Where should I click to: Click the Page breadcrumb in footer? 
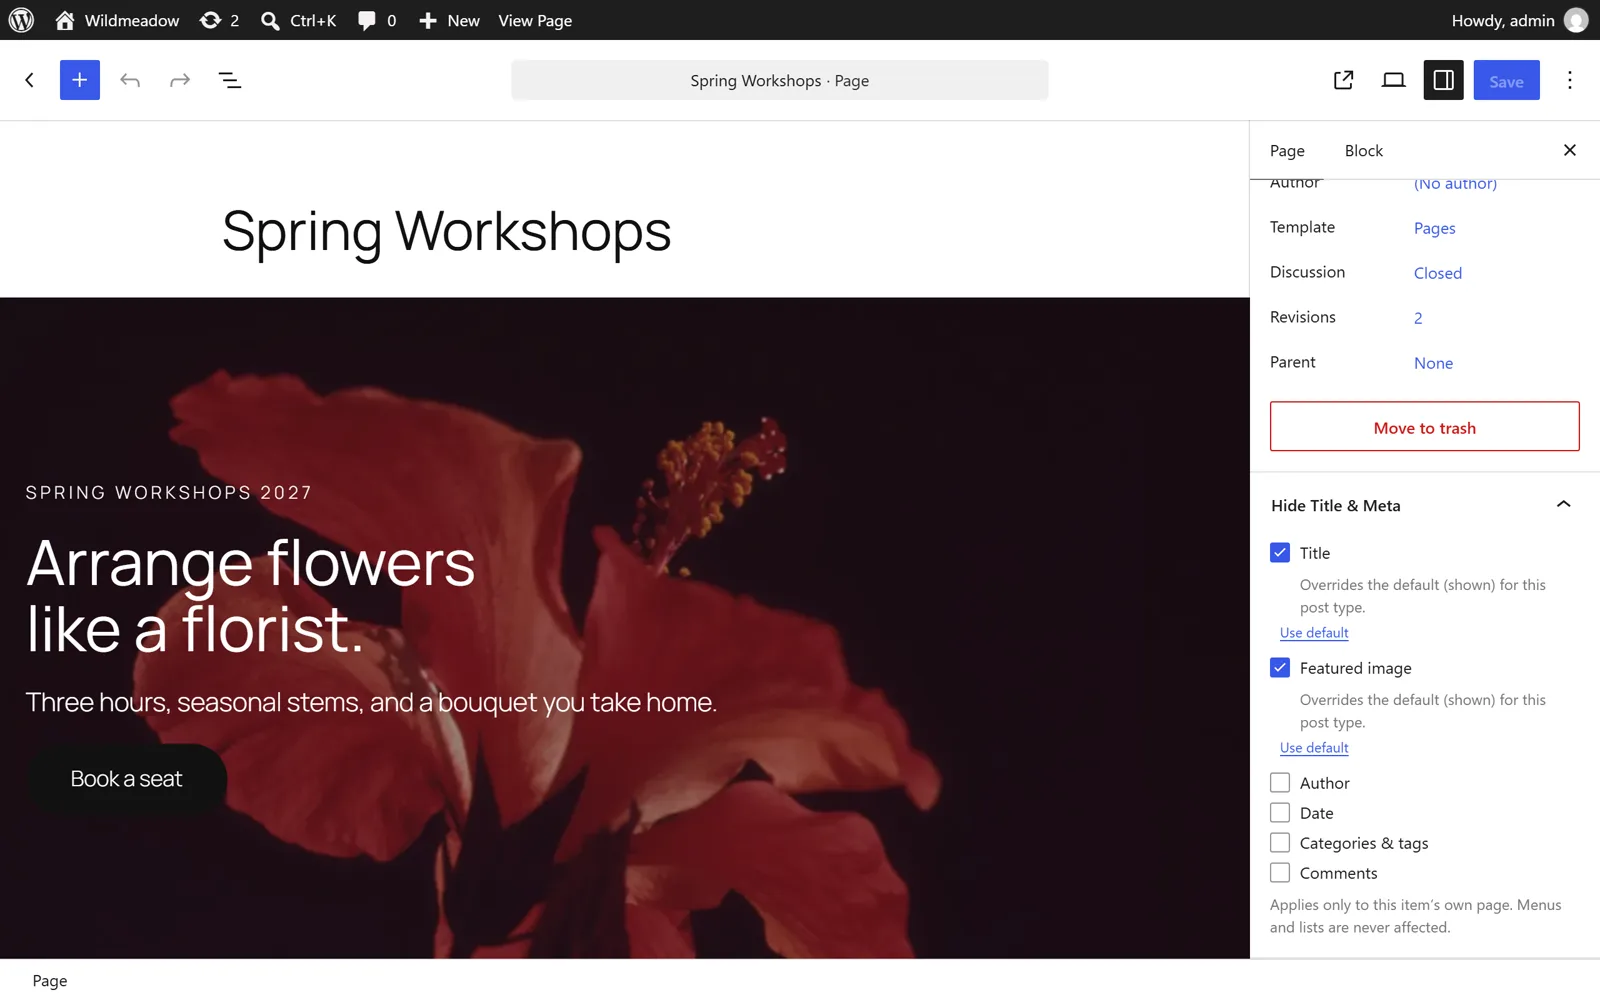pos(50,981)
